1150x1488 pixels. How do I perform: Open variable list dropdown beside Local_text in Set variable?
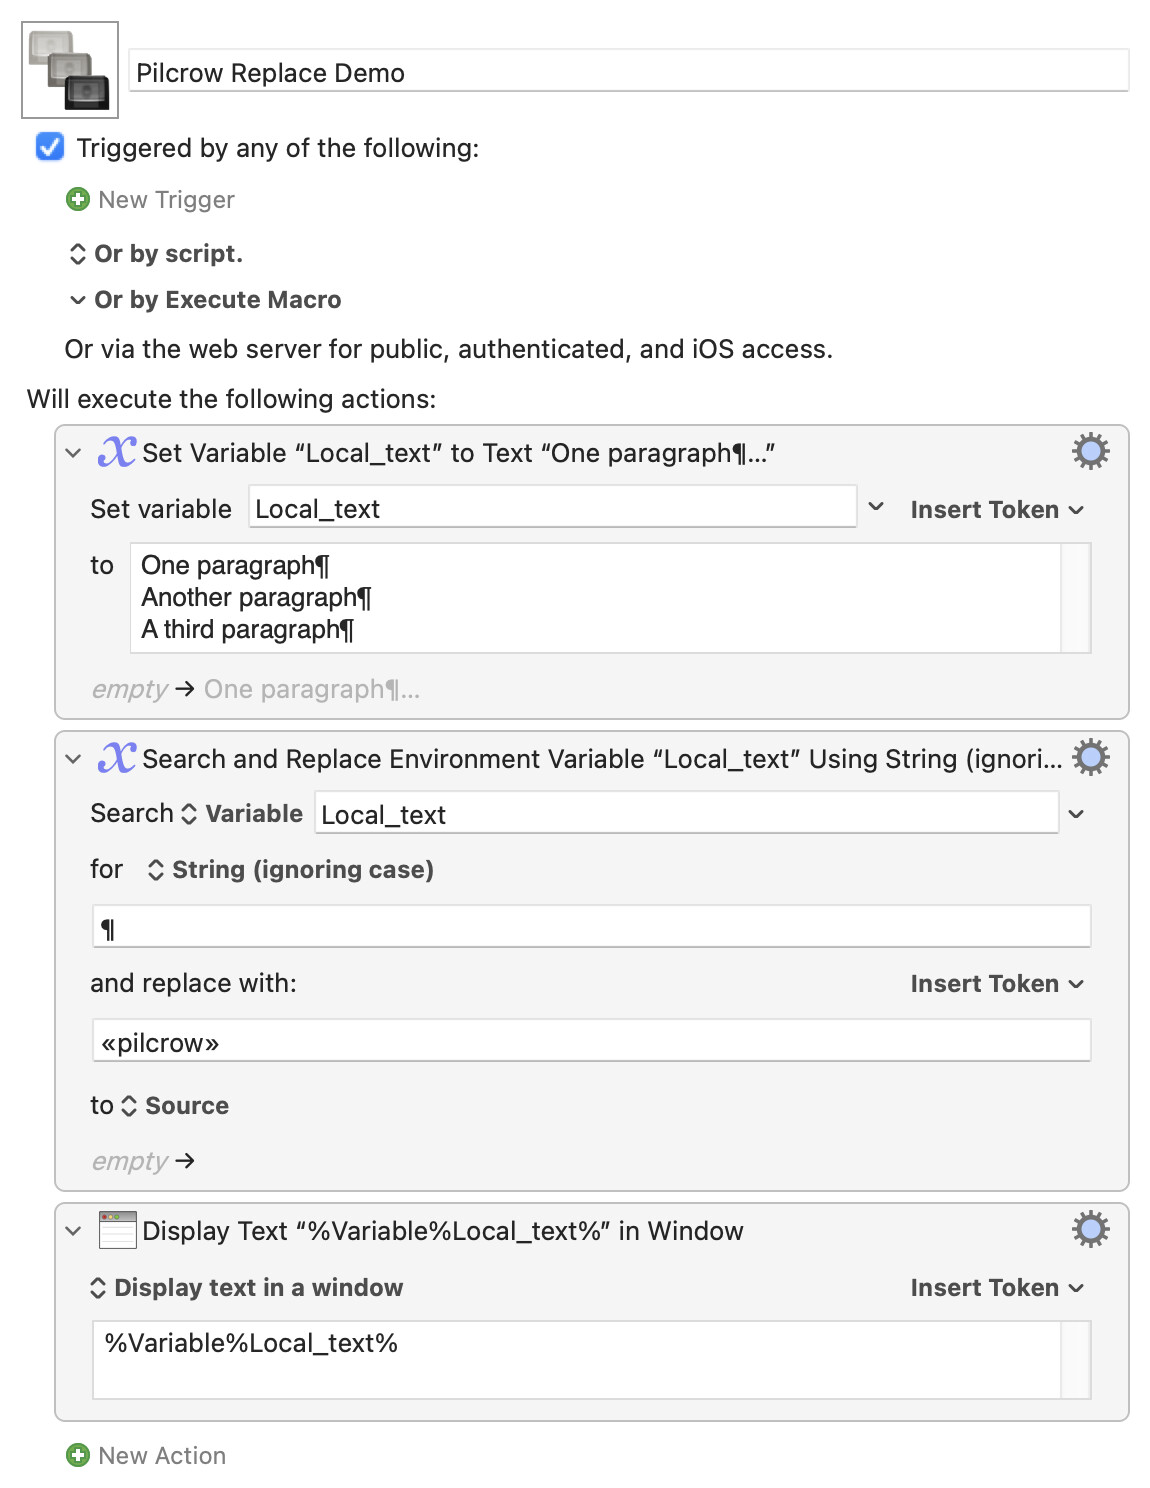pyautogui.click(x=876, y=507)
